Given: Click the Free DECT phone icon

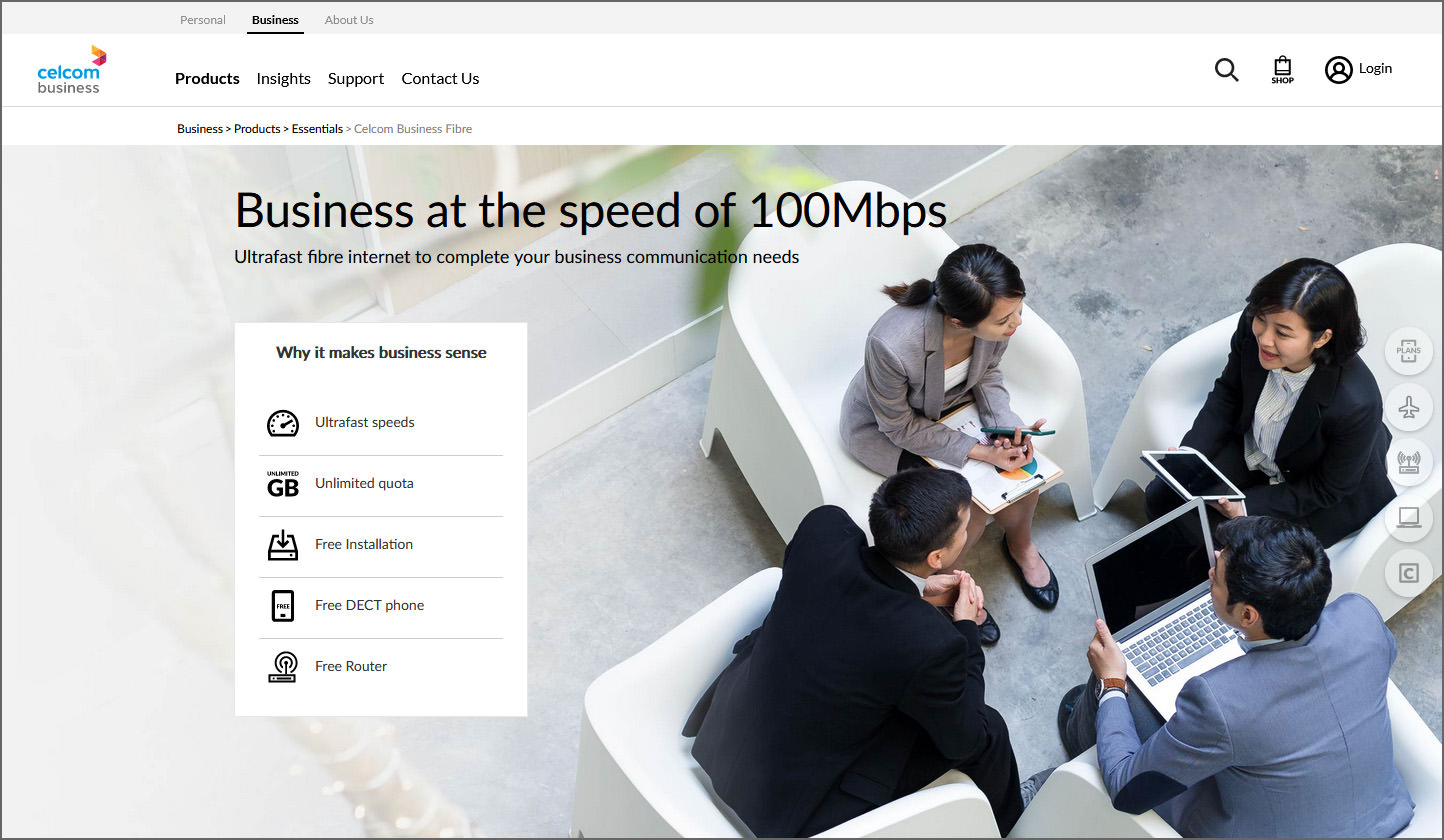Looking at the screenshot, I should tap(283, 606).
